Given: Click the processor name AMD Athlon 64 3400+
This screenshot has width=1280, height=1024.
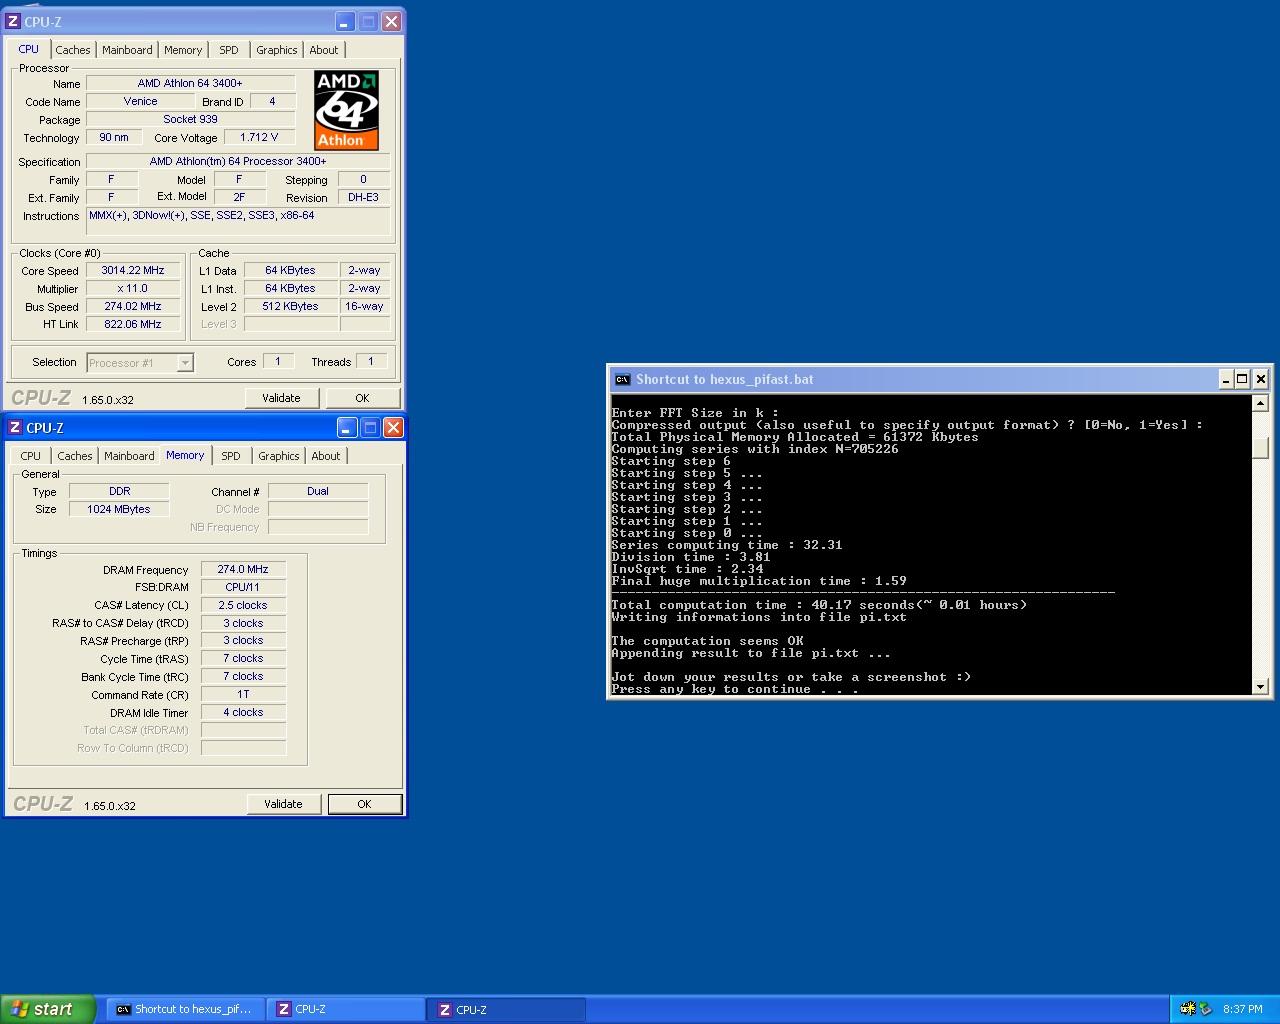Looking at the screenshot, I should 190,83.
